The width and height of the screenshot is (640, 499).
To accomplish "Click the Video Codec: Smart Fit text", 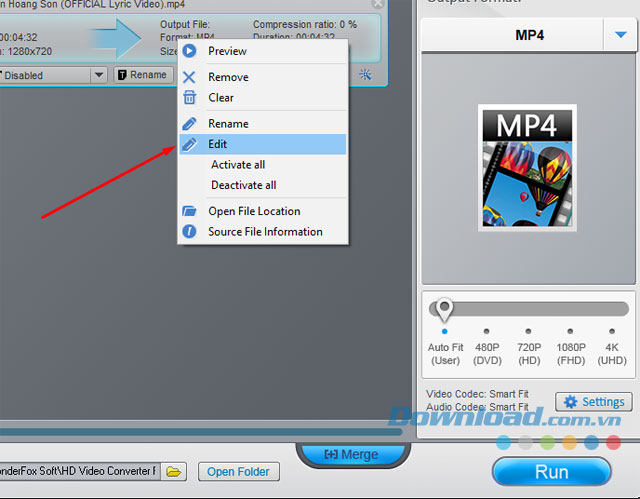I will pos(477,394).
